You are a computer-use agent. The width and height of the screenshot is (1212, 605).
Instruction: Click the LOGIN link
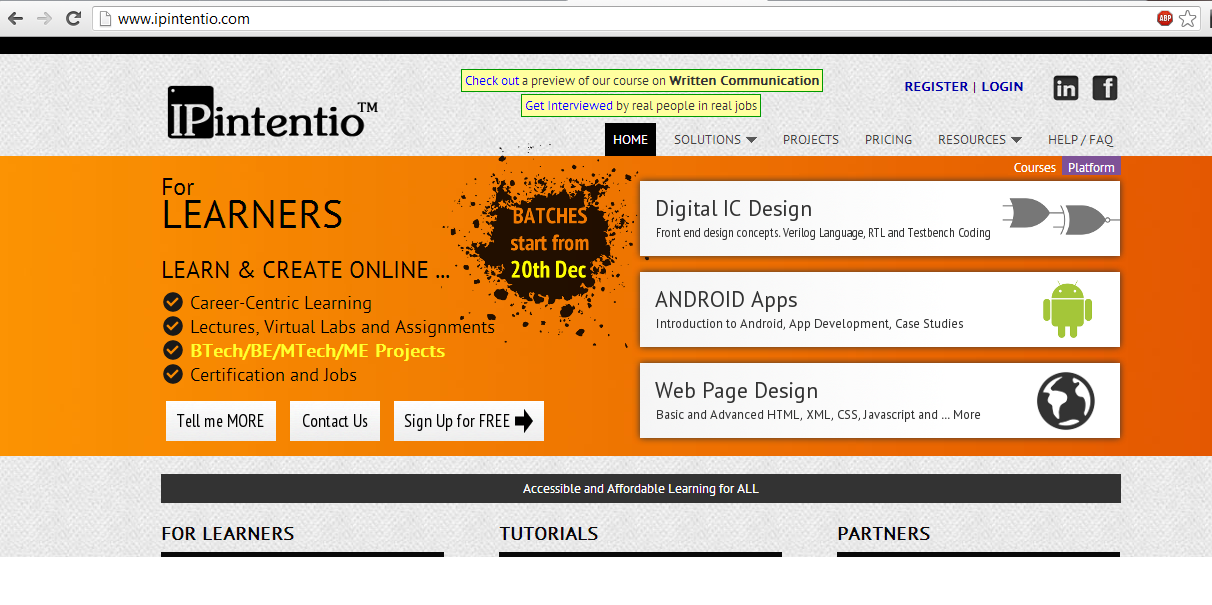click(1002, 87)
